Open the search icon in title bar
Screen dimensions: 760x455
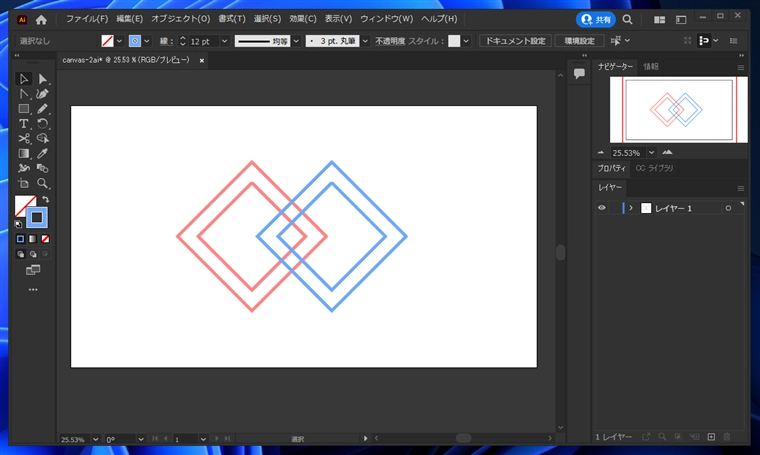tap(627, 19)
